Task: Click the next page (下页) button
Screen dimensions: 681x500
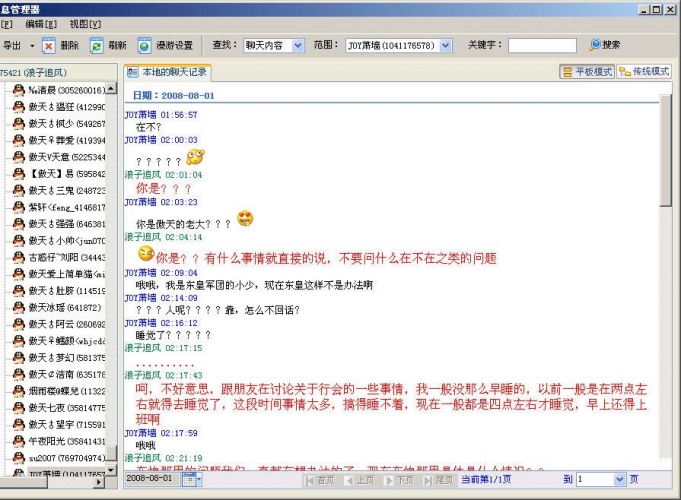Action: coord(398,480)
